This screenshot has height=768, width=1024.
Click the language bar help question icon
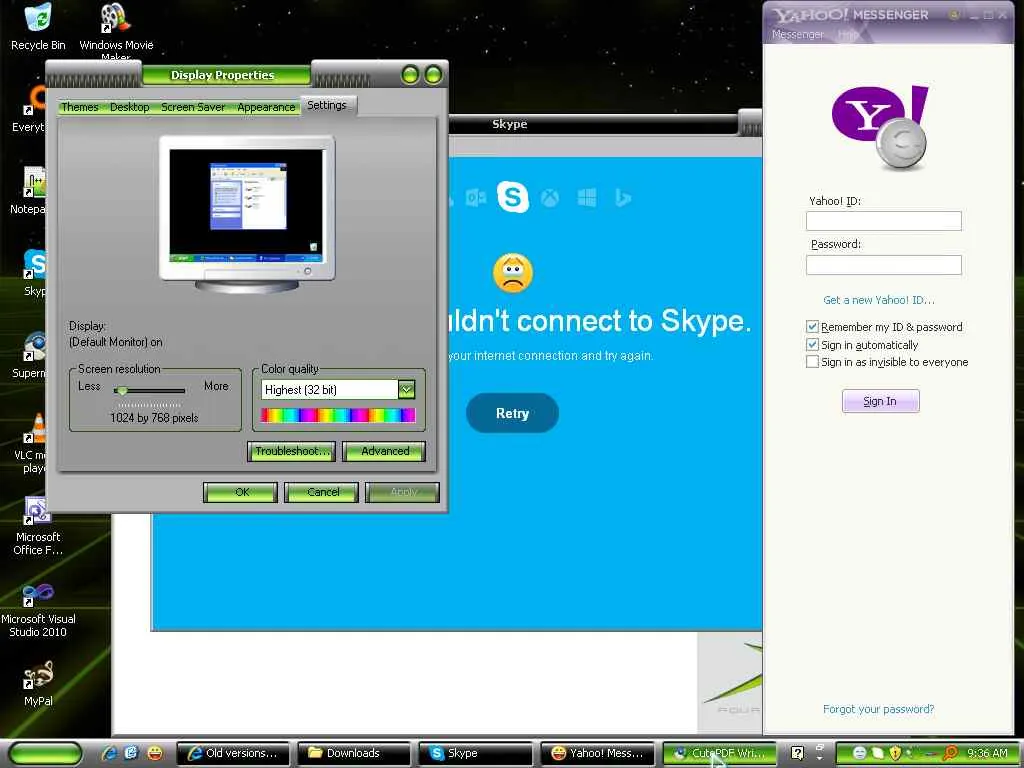click(797, 753)
